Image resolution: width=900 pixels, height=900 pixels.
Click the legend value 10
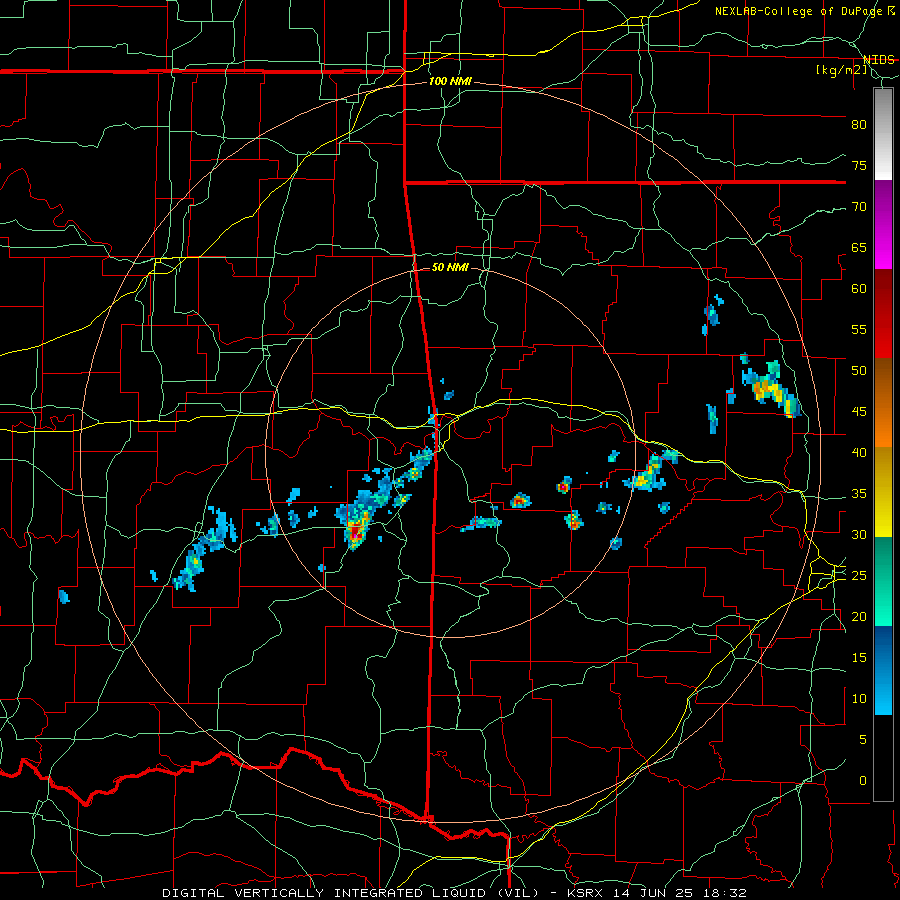click(x=859, y=699)
